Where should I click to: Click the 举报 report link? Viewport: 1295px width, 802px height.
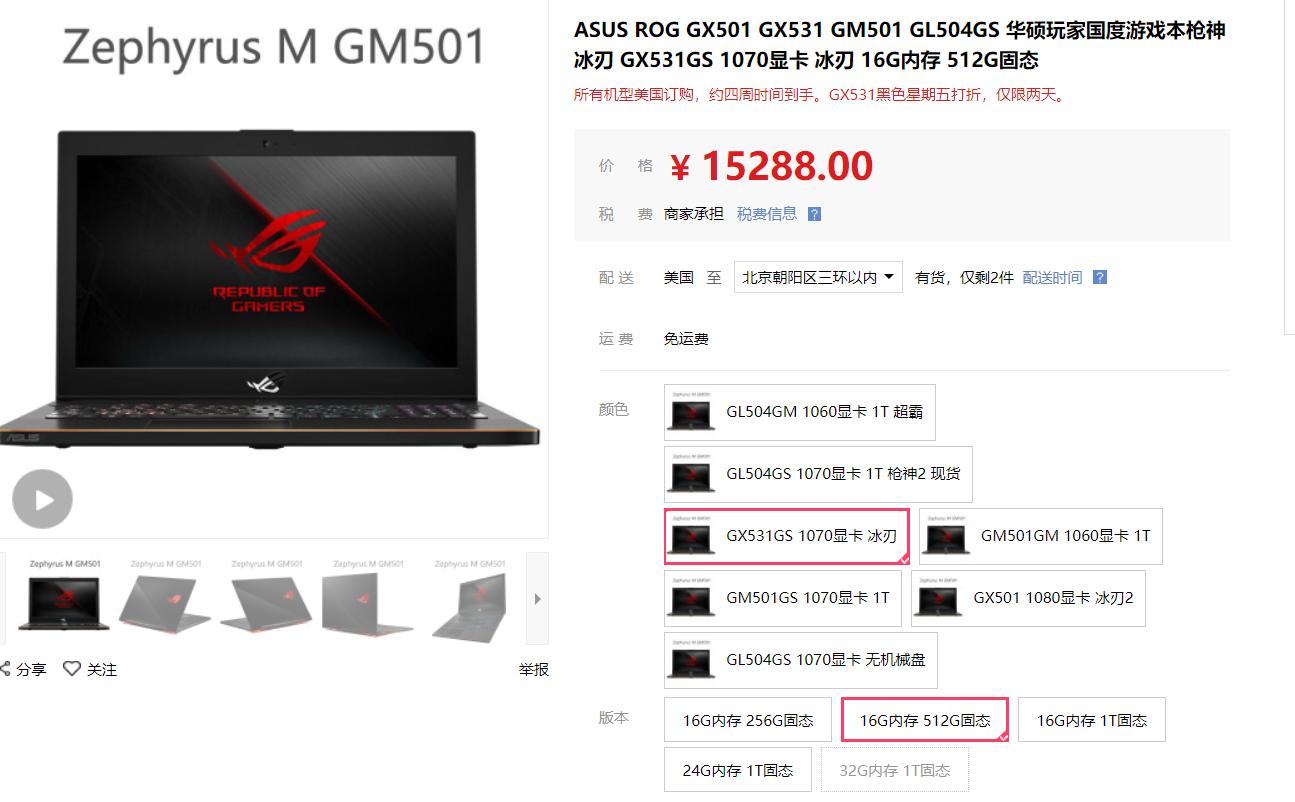tap(533, 669)
